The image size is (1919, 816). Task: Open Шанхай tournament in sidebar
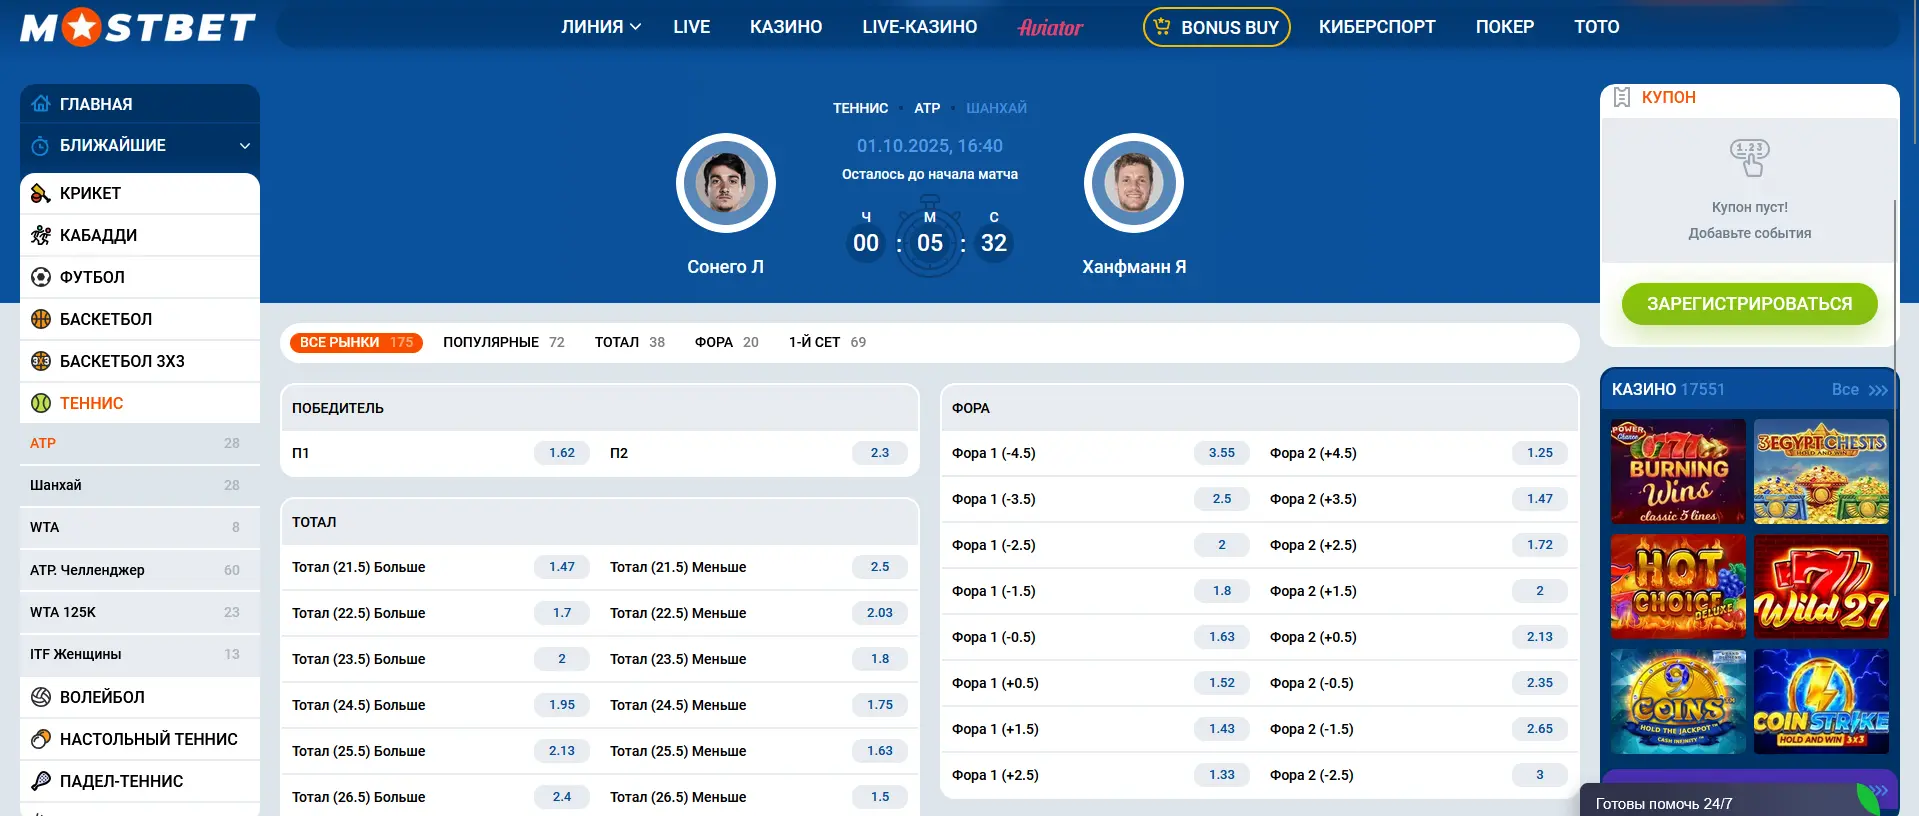point(140,485)
